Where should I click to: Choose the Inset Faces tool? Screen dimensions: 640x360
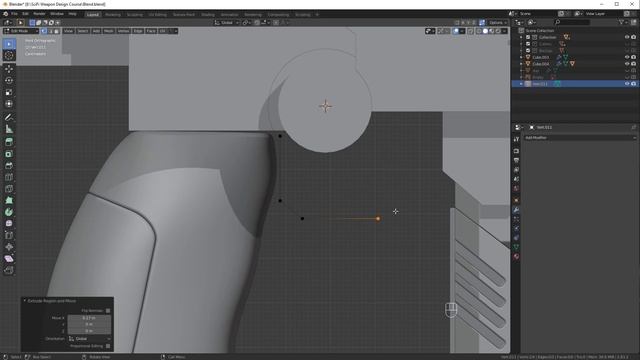coord(9,154)
